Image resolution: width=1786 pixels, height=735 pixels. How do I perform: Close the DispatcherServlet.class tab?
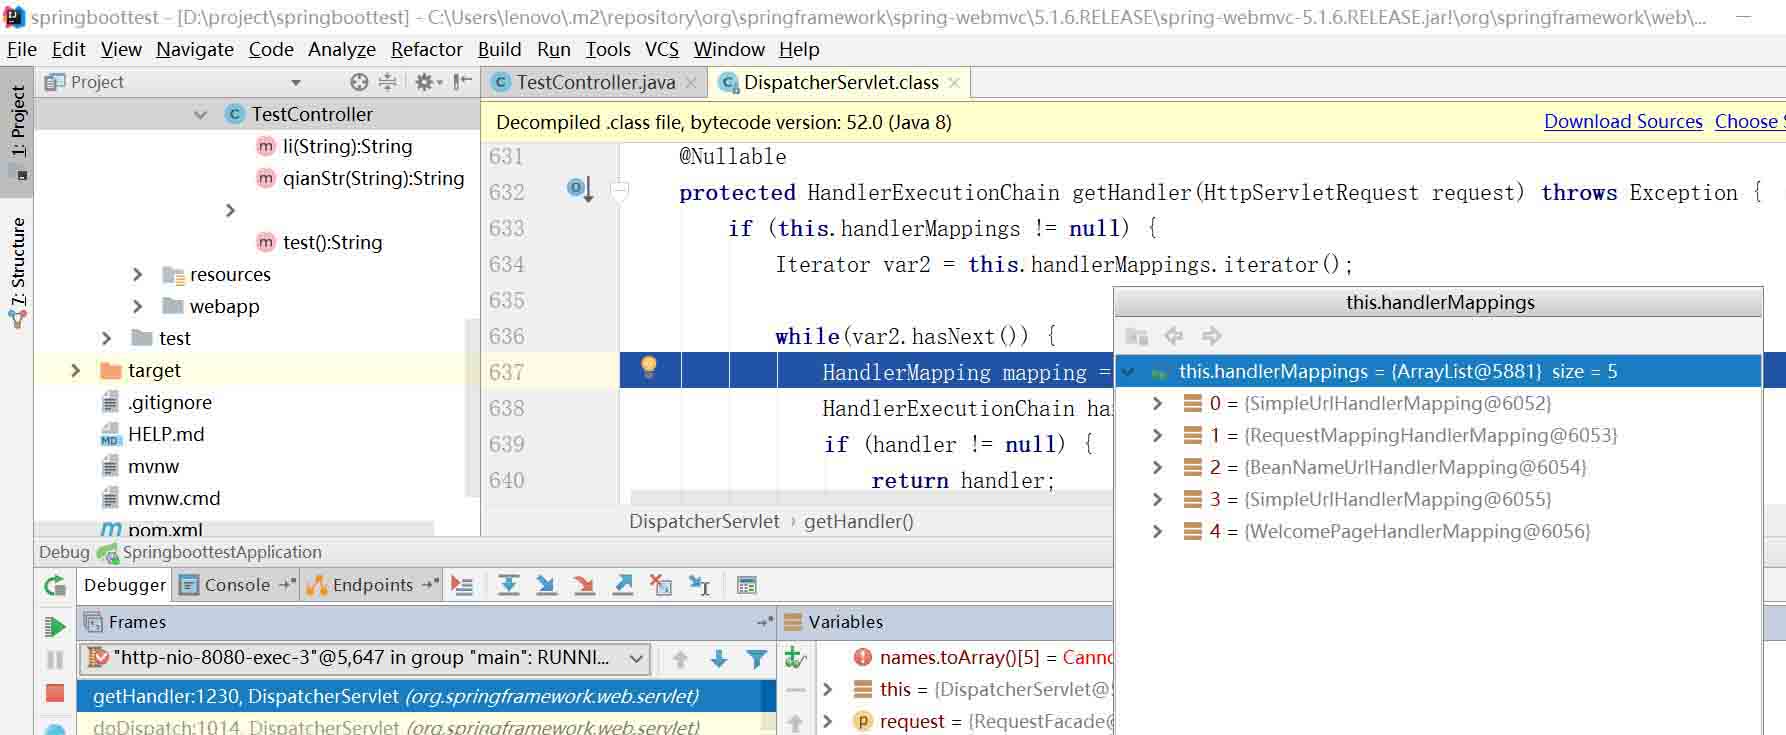tap(954, 83)
